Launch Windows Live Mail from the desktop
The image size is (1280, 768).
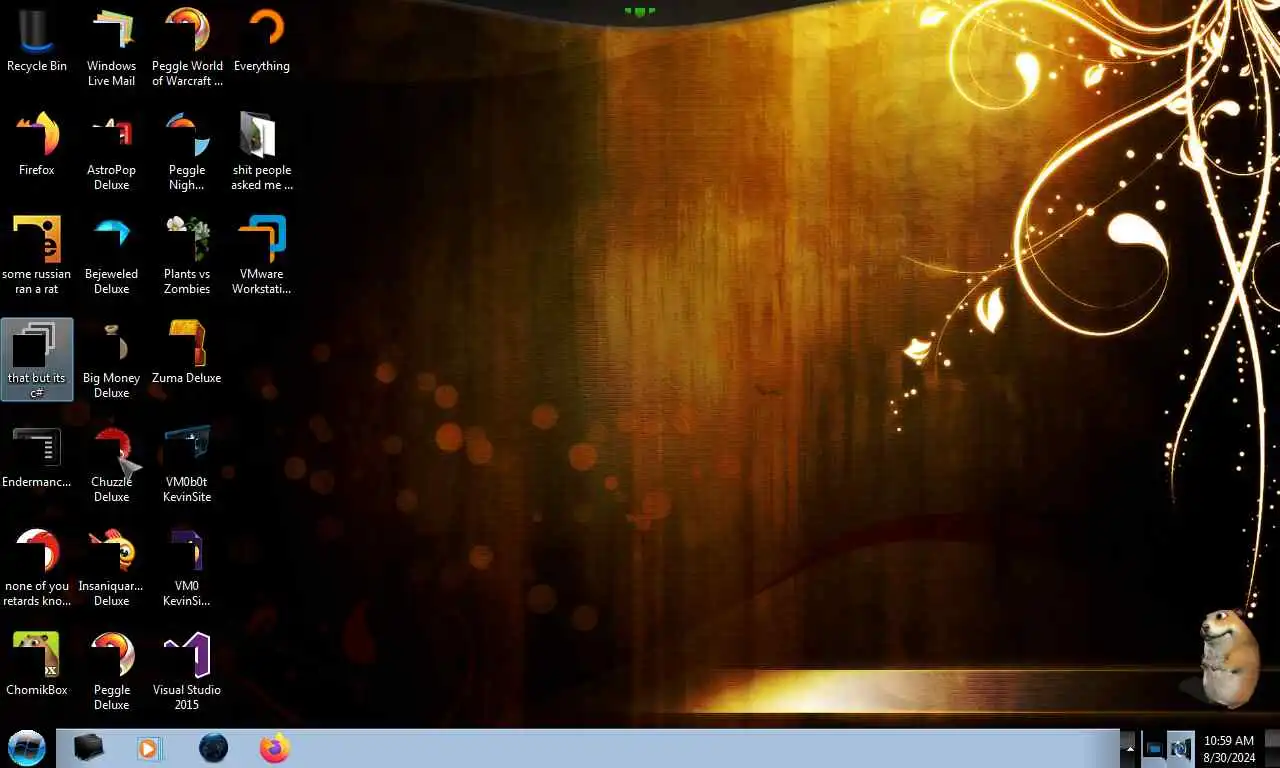pyautogui.click(x=112, y=48)
